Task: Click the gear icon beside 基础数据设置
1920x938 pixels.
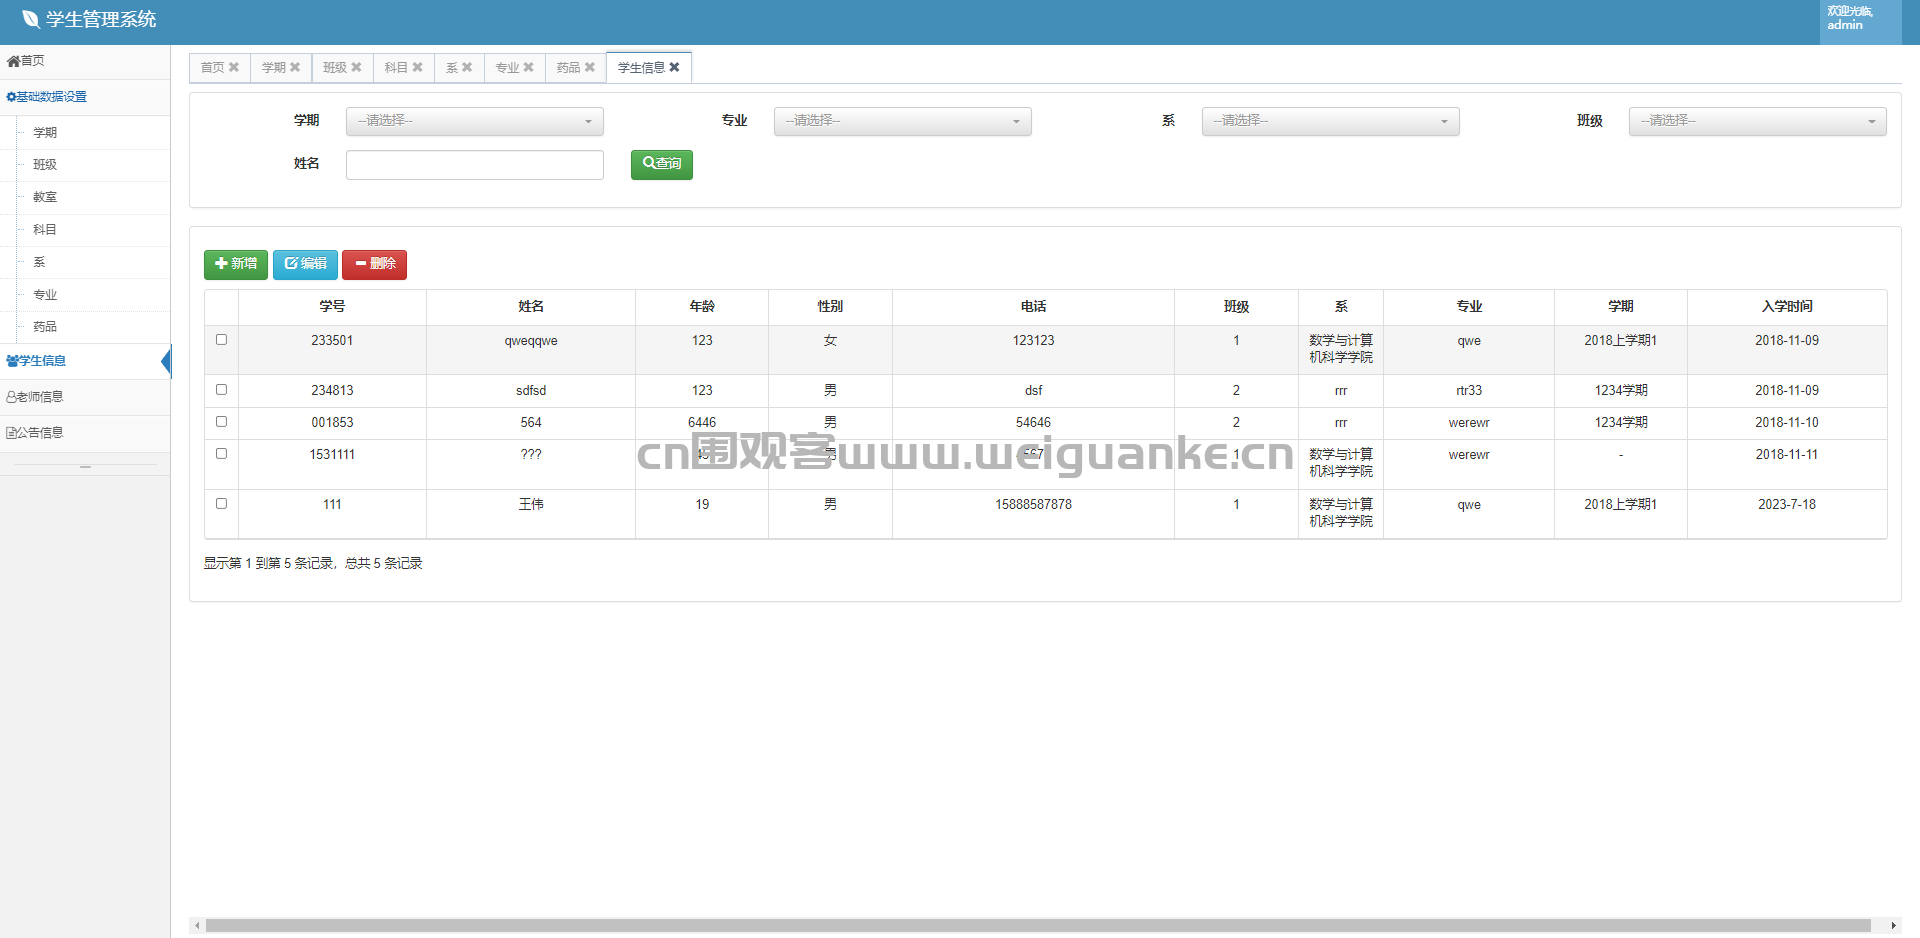Action: coord(11,97)
